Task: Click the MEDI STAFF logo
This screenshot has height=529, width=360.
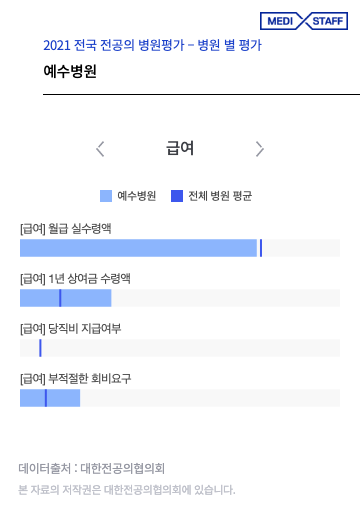Action: click(x=304, y=21)
